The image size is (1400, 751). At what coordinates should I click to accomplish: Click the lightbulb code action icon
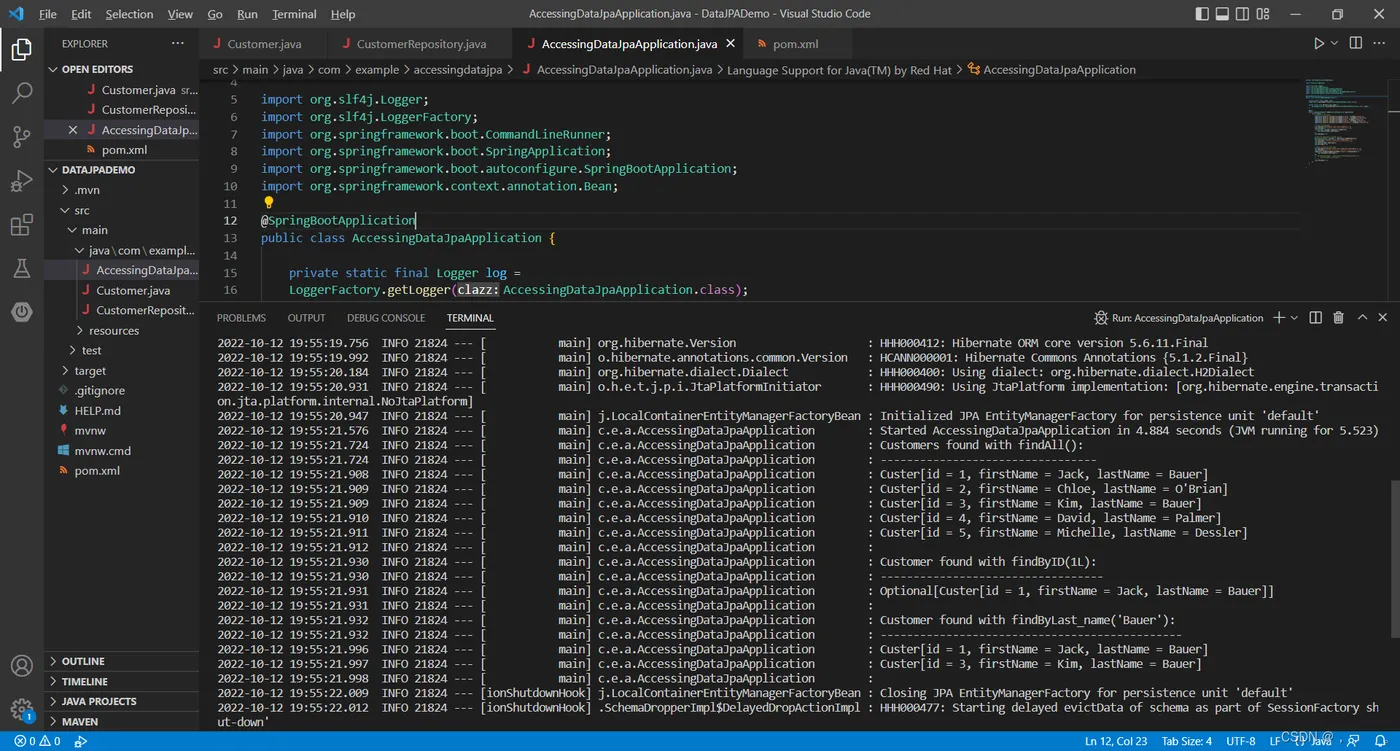pyautogui.click(x=268, y=203)
